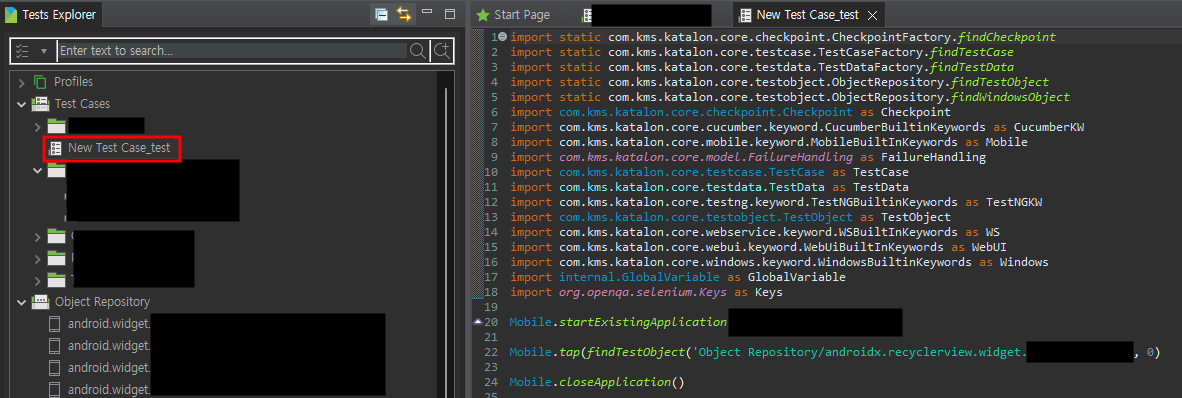Click 'findTestData' in import line 3
The height and width of the screenshot is (398, 1182).
pos(972,67)
